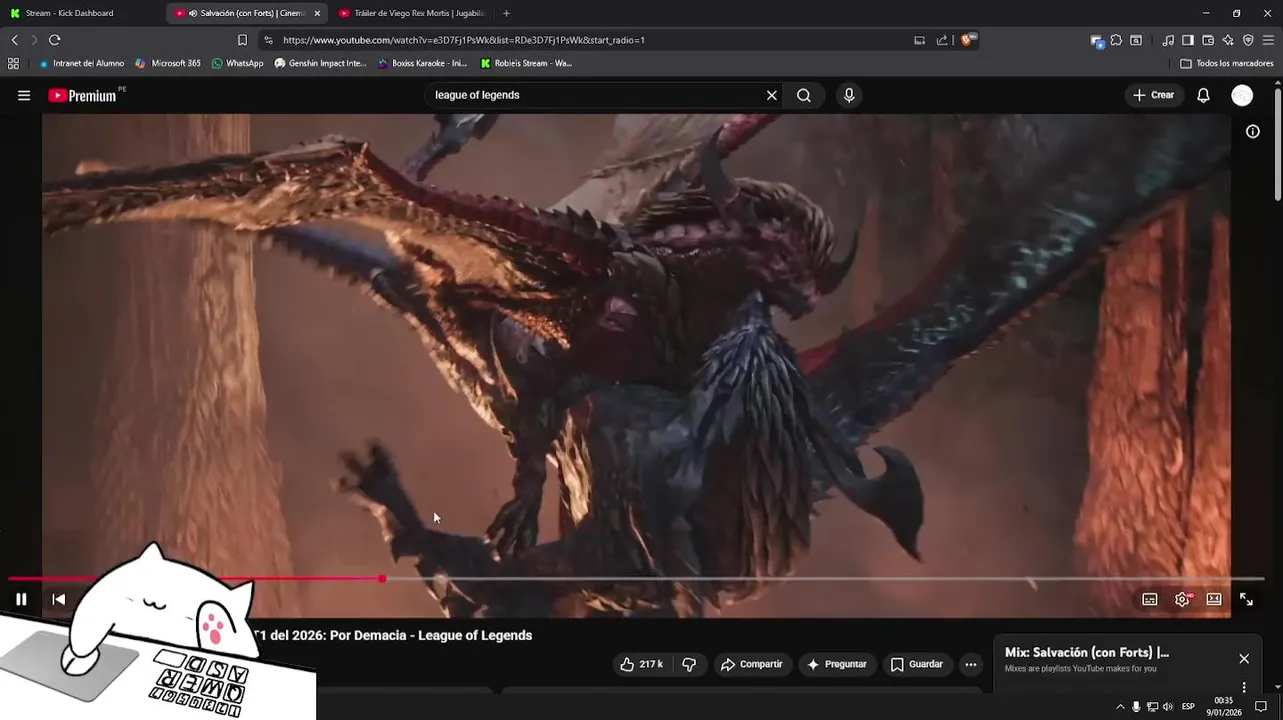This screenshot has height=720, width=1283.
Task: Click the page vertical scrollbar
Action: pyautogui.click(x=1277, y=145)
